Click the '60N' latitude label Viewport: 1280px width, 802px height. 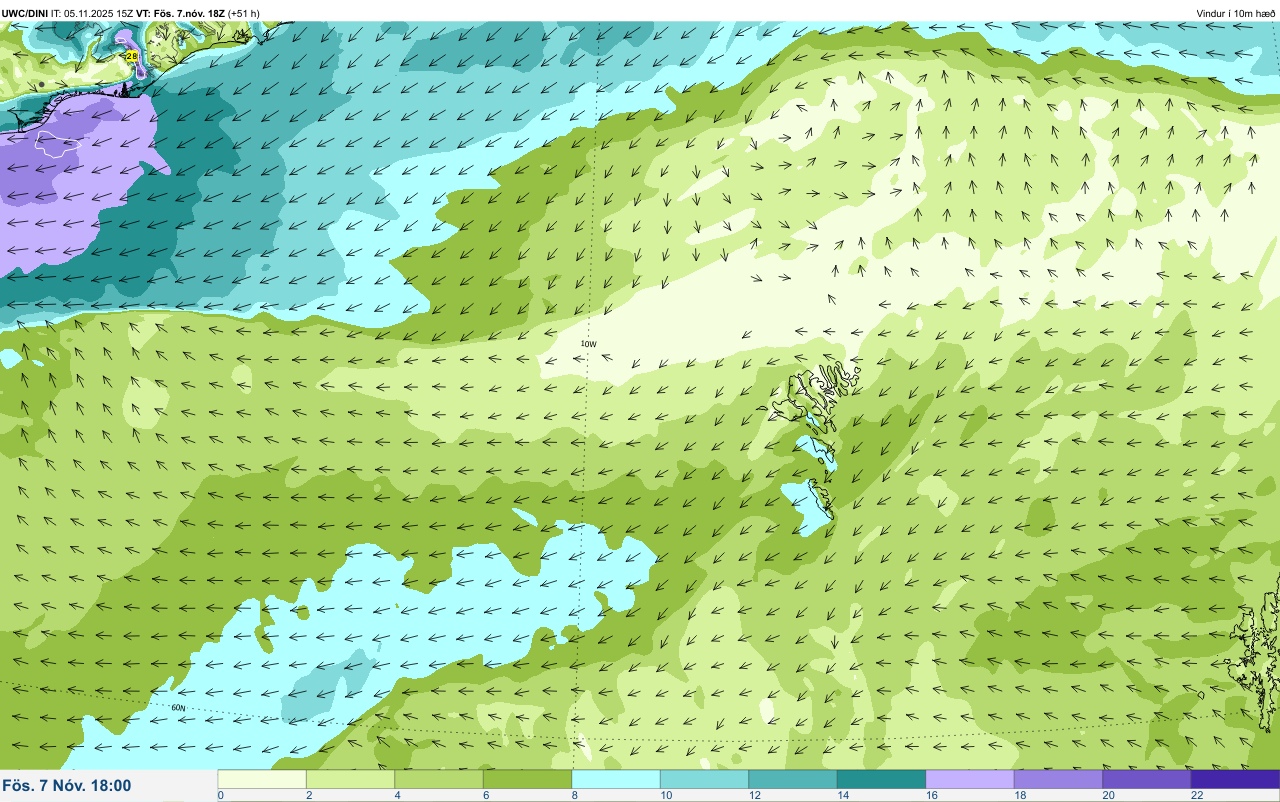pos(178,708)
